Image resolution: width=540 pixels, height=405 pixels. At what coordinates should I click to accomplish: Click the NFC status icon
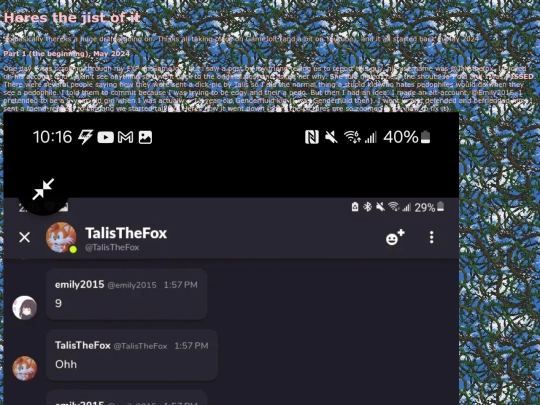tap(312, 137)
